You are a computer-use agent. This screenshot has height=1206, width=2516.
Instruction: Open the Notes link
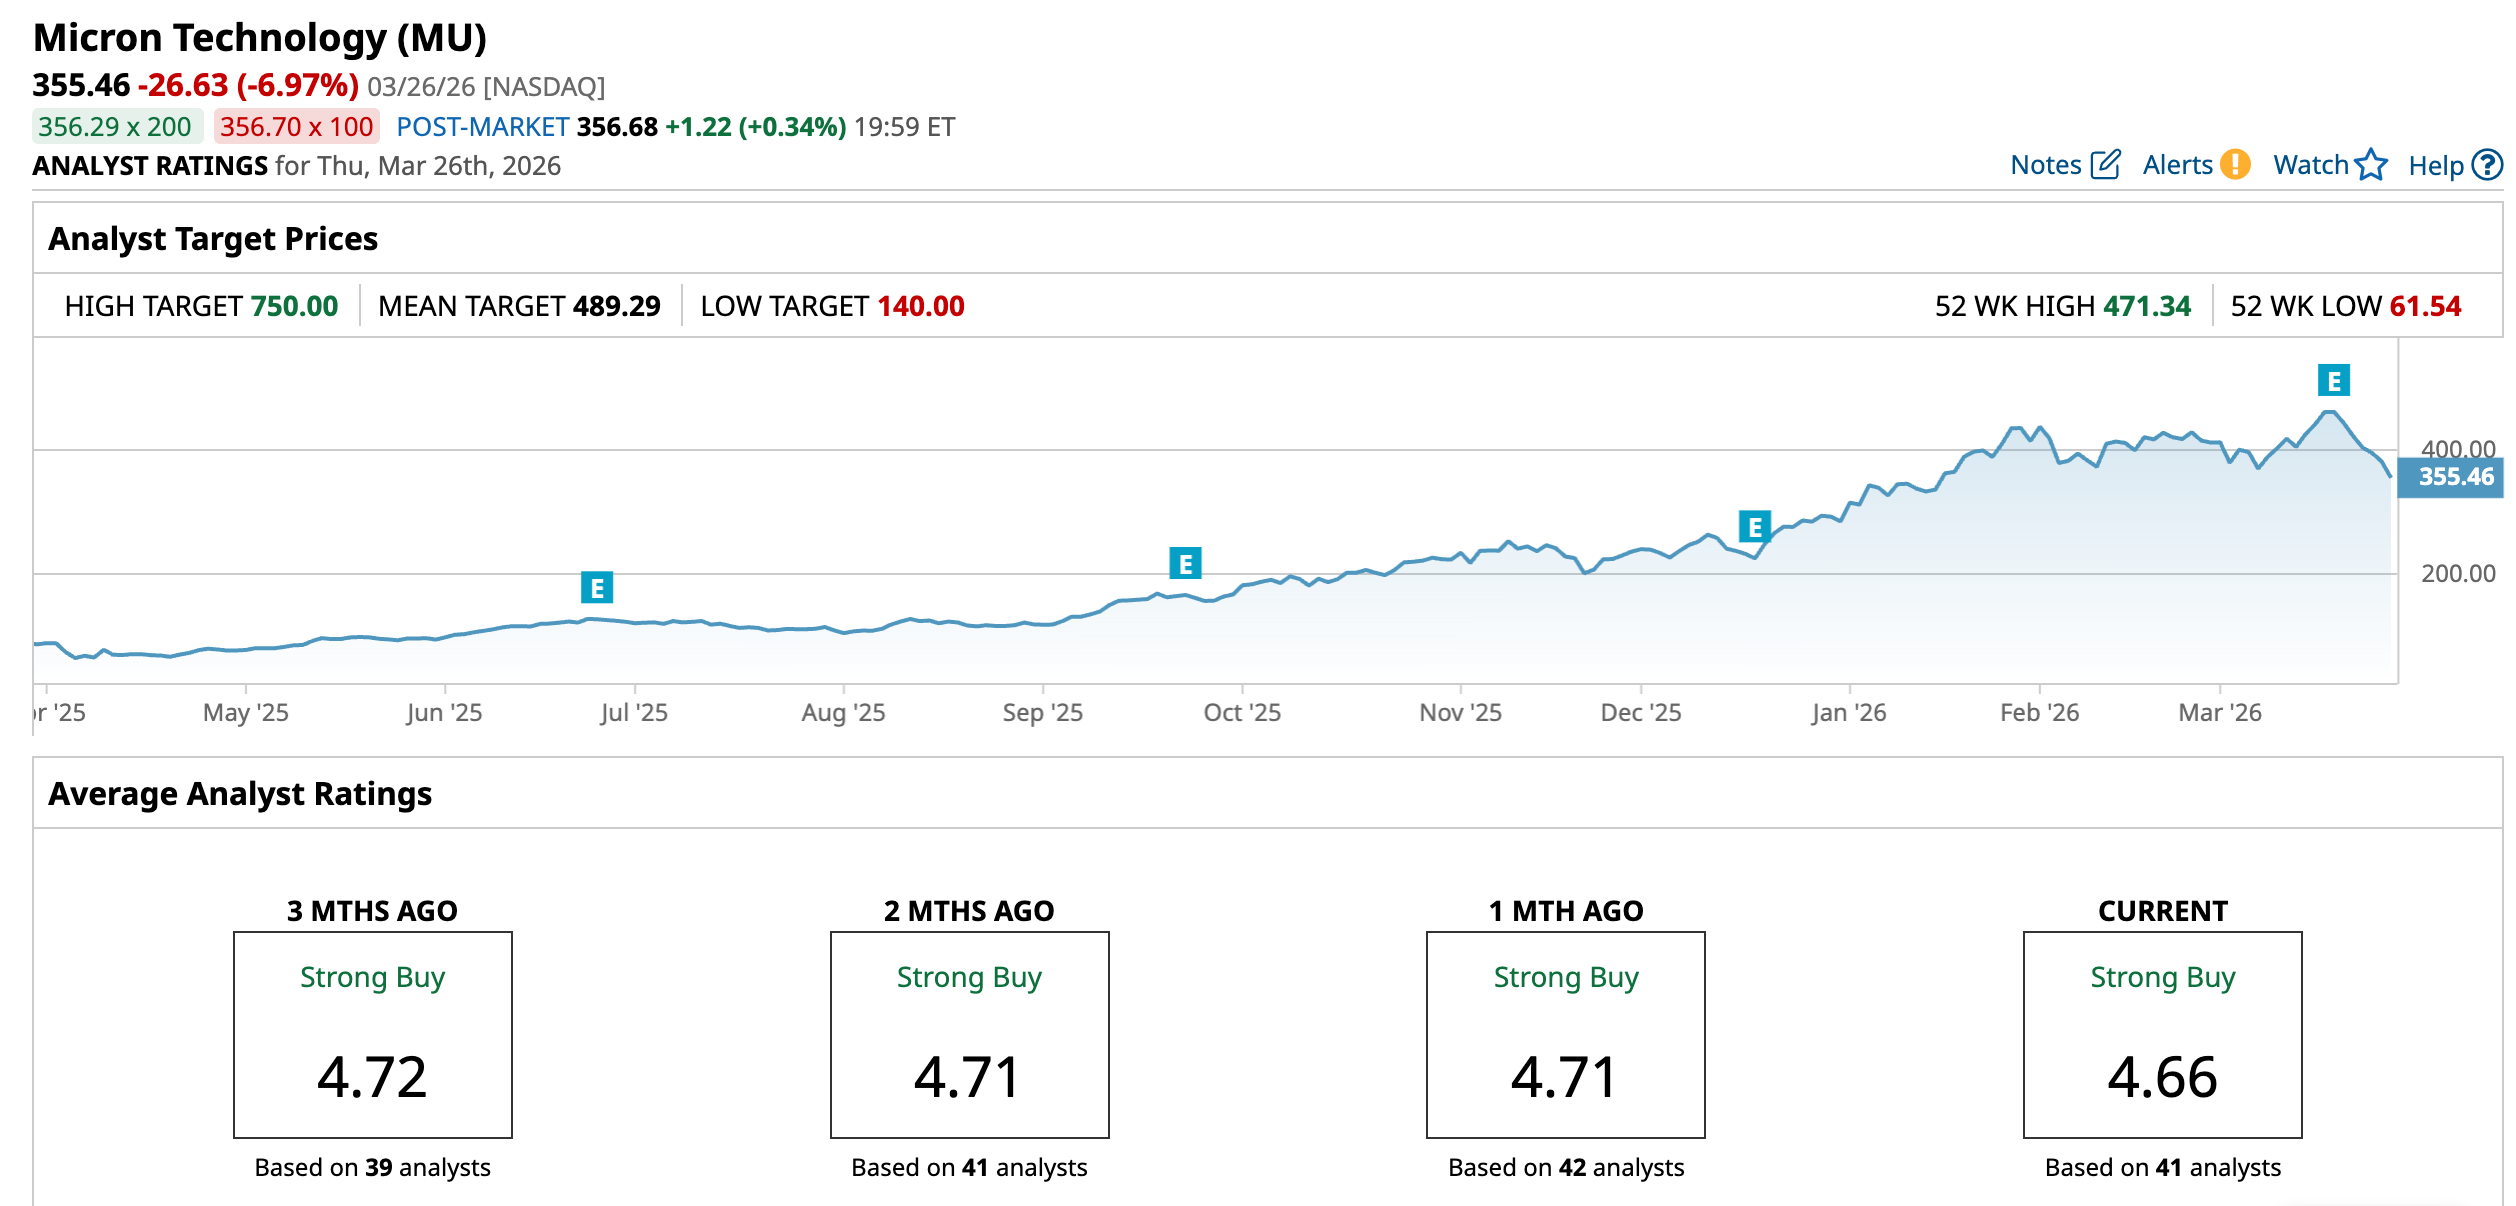[2045, 165]
